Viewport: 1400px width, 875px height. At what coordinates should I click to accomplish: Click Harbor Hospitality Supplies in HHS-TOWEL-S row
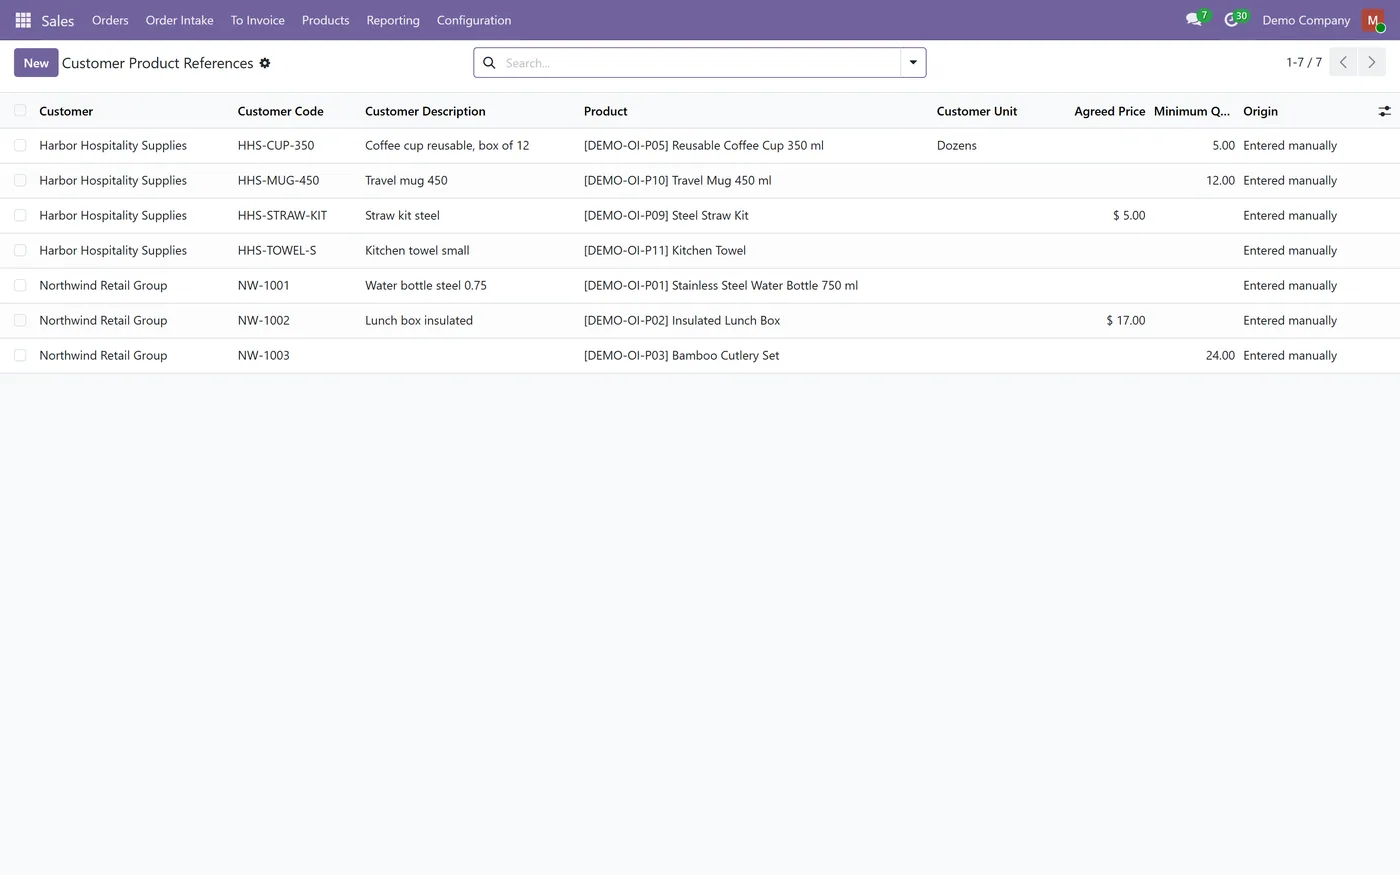[113, 251]
